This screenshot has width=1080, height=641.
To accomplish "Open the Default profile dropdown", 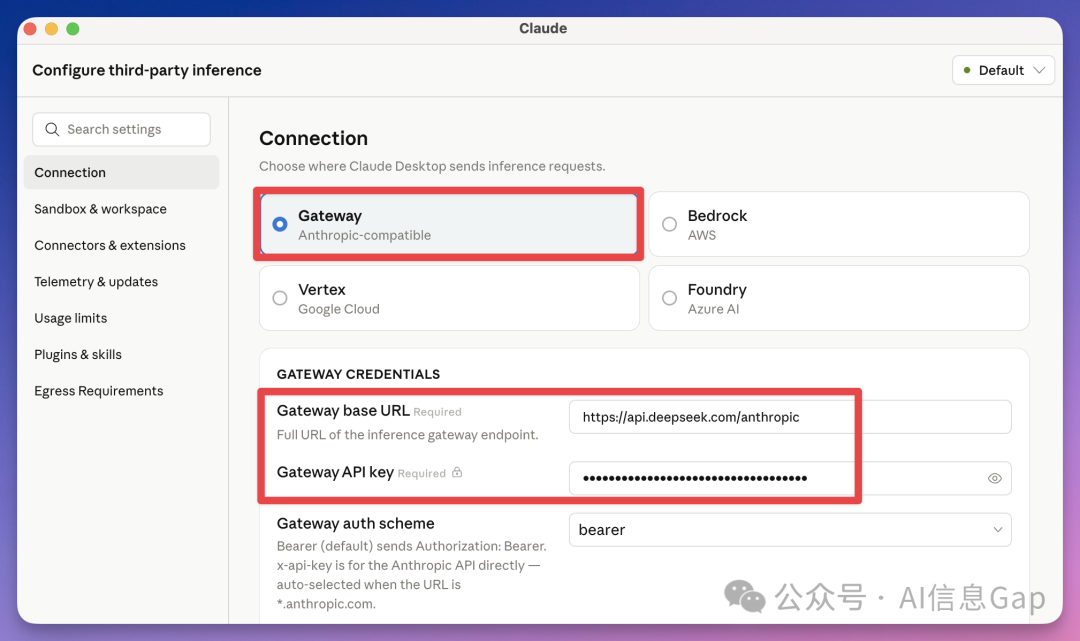I will click(1003, 70).
